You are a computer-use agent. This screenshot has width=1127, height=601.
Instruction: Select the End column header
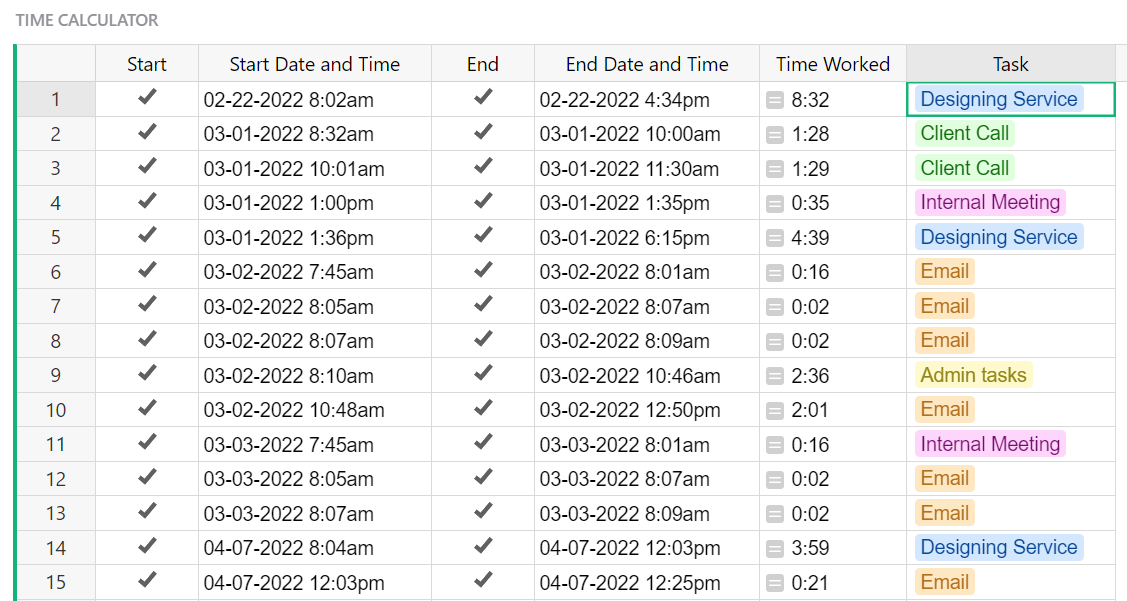pos(483,63)
